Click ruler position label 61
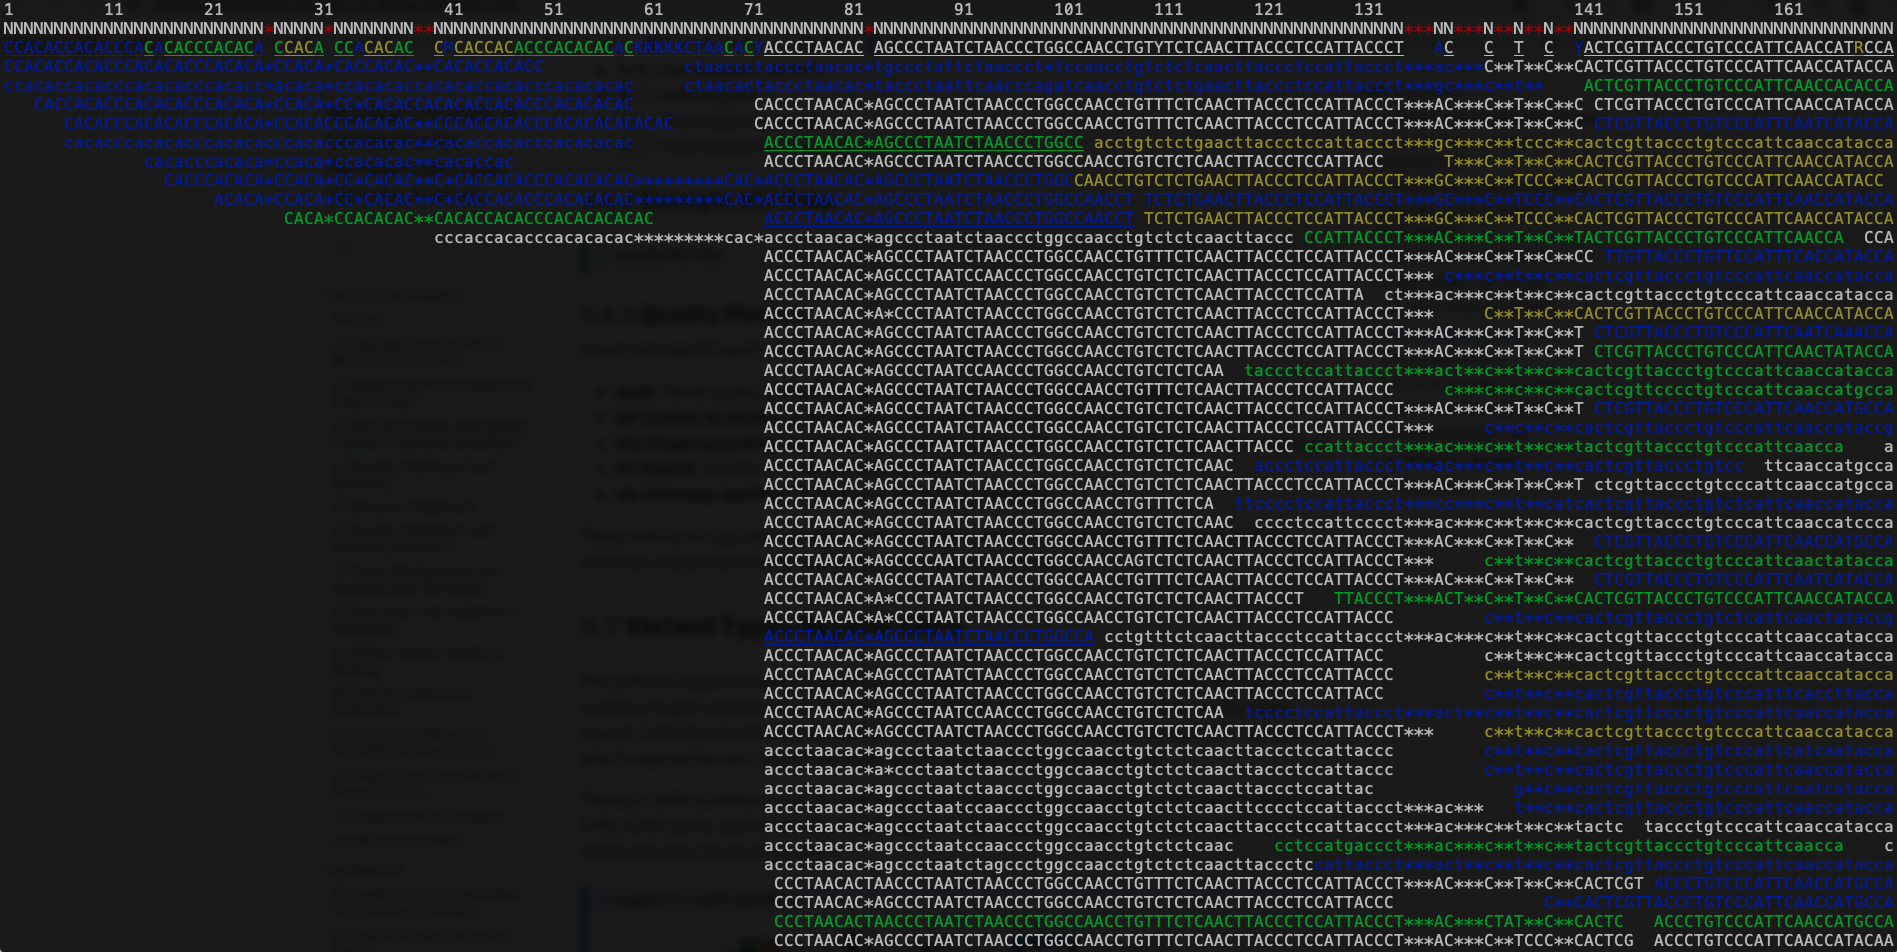 pyautogui.click(x=654, y=9)
